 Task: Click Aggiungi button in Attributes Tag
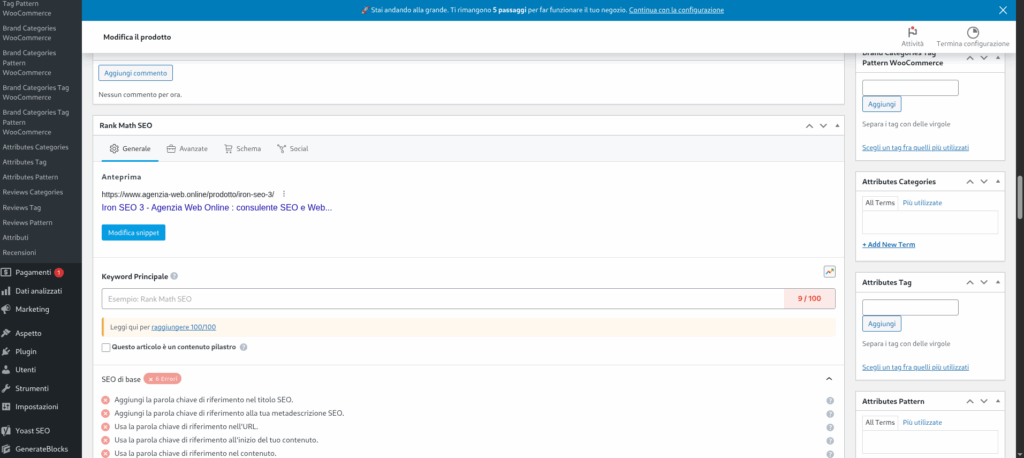pyautogui.click(x=882, y=323)
